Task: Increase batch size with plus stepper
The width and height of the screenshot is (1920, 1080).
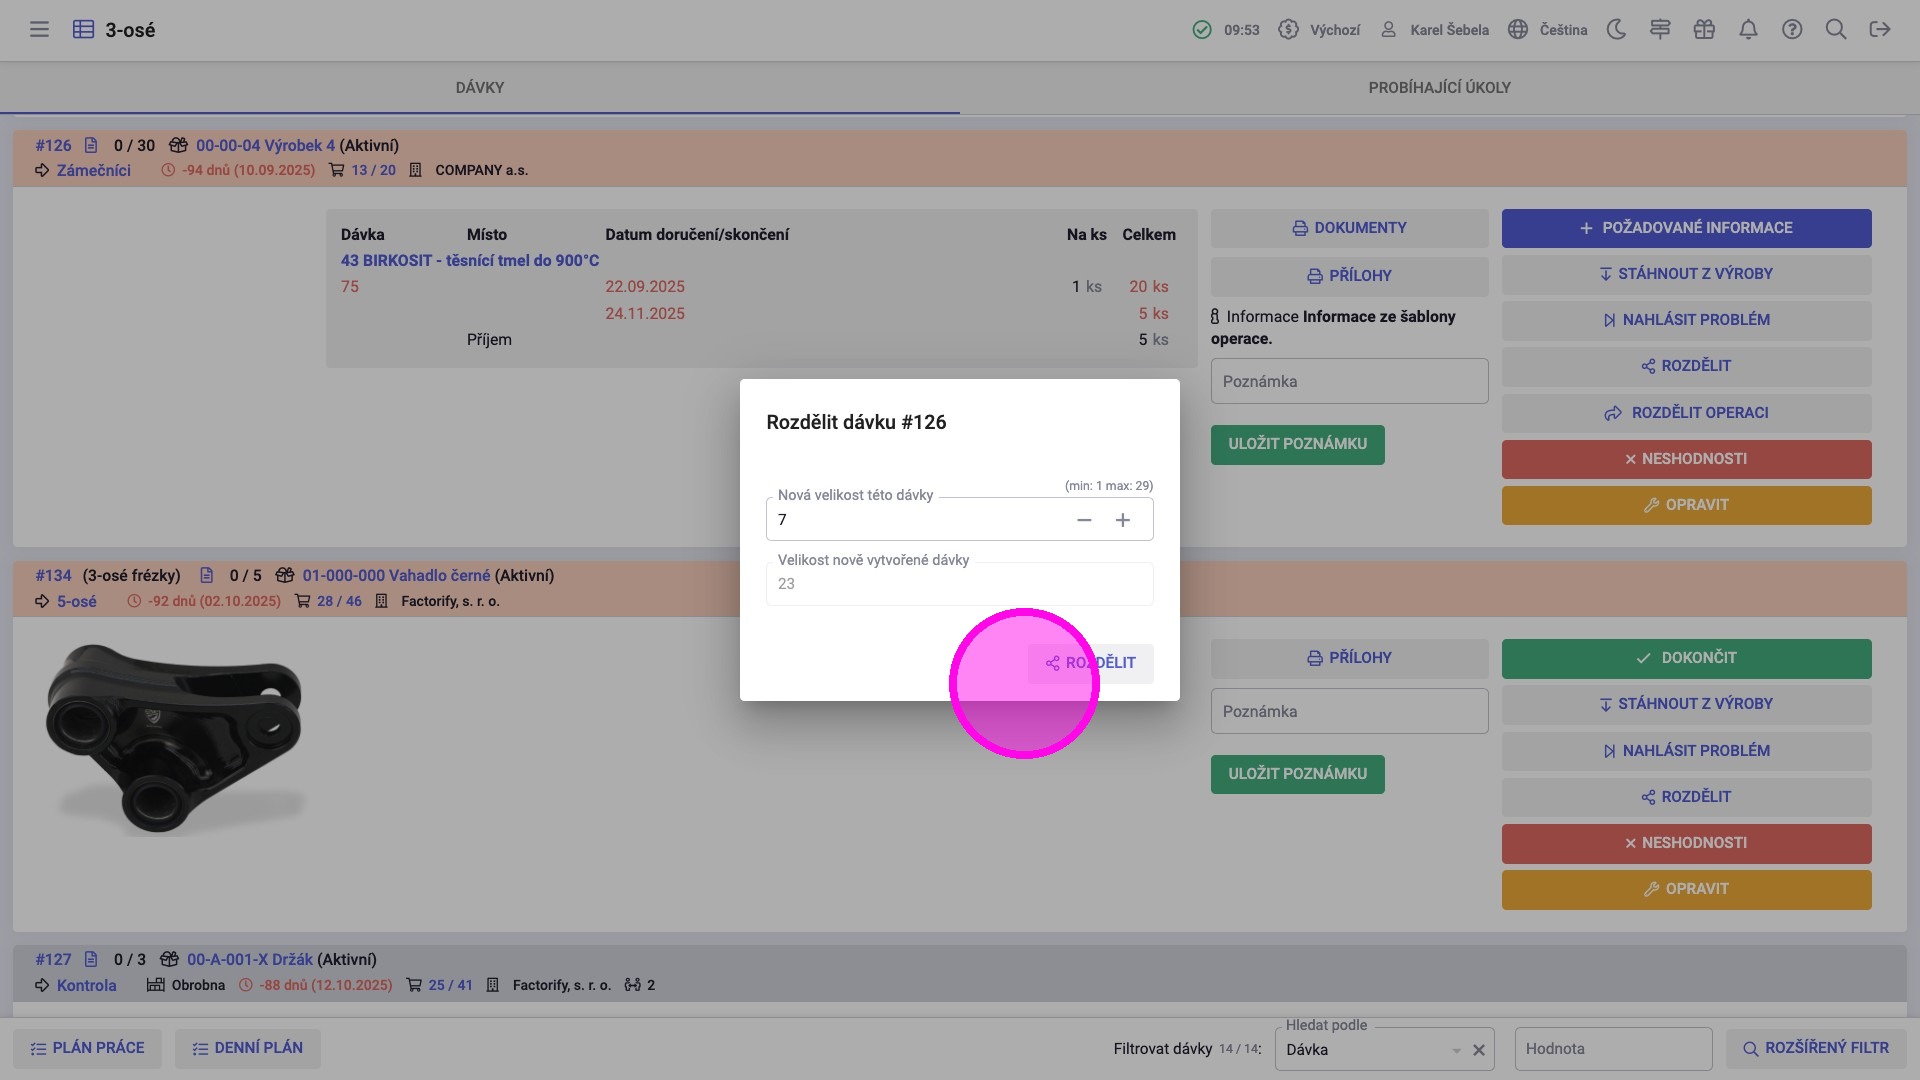Action: pos(1123,520)
